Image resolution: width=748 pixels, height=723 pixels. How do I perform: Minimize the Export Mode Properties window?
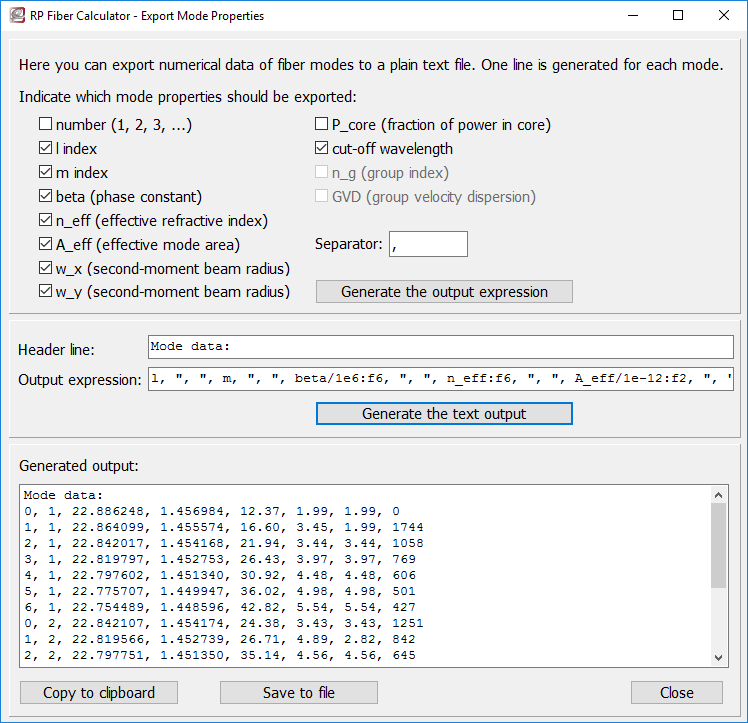pyautogui.click(x=633, y=15)
